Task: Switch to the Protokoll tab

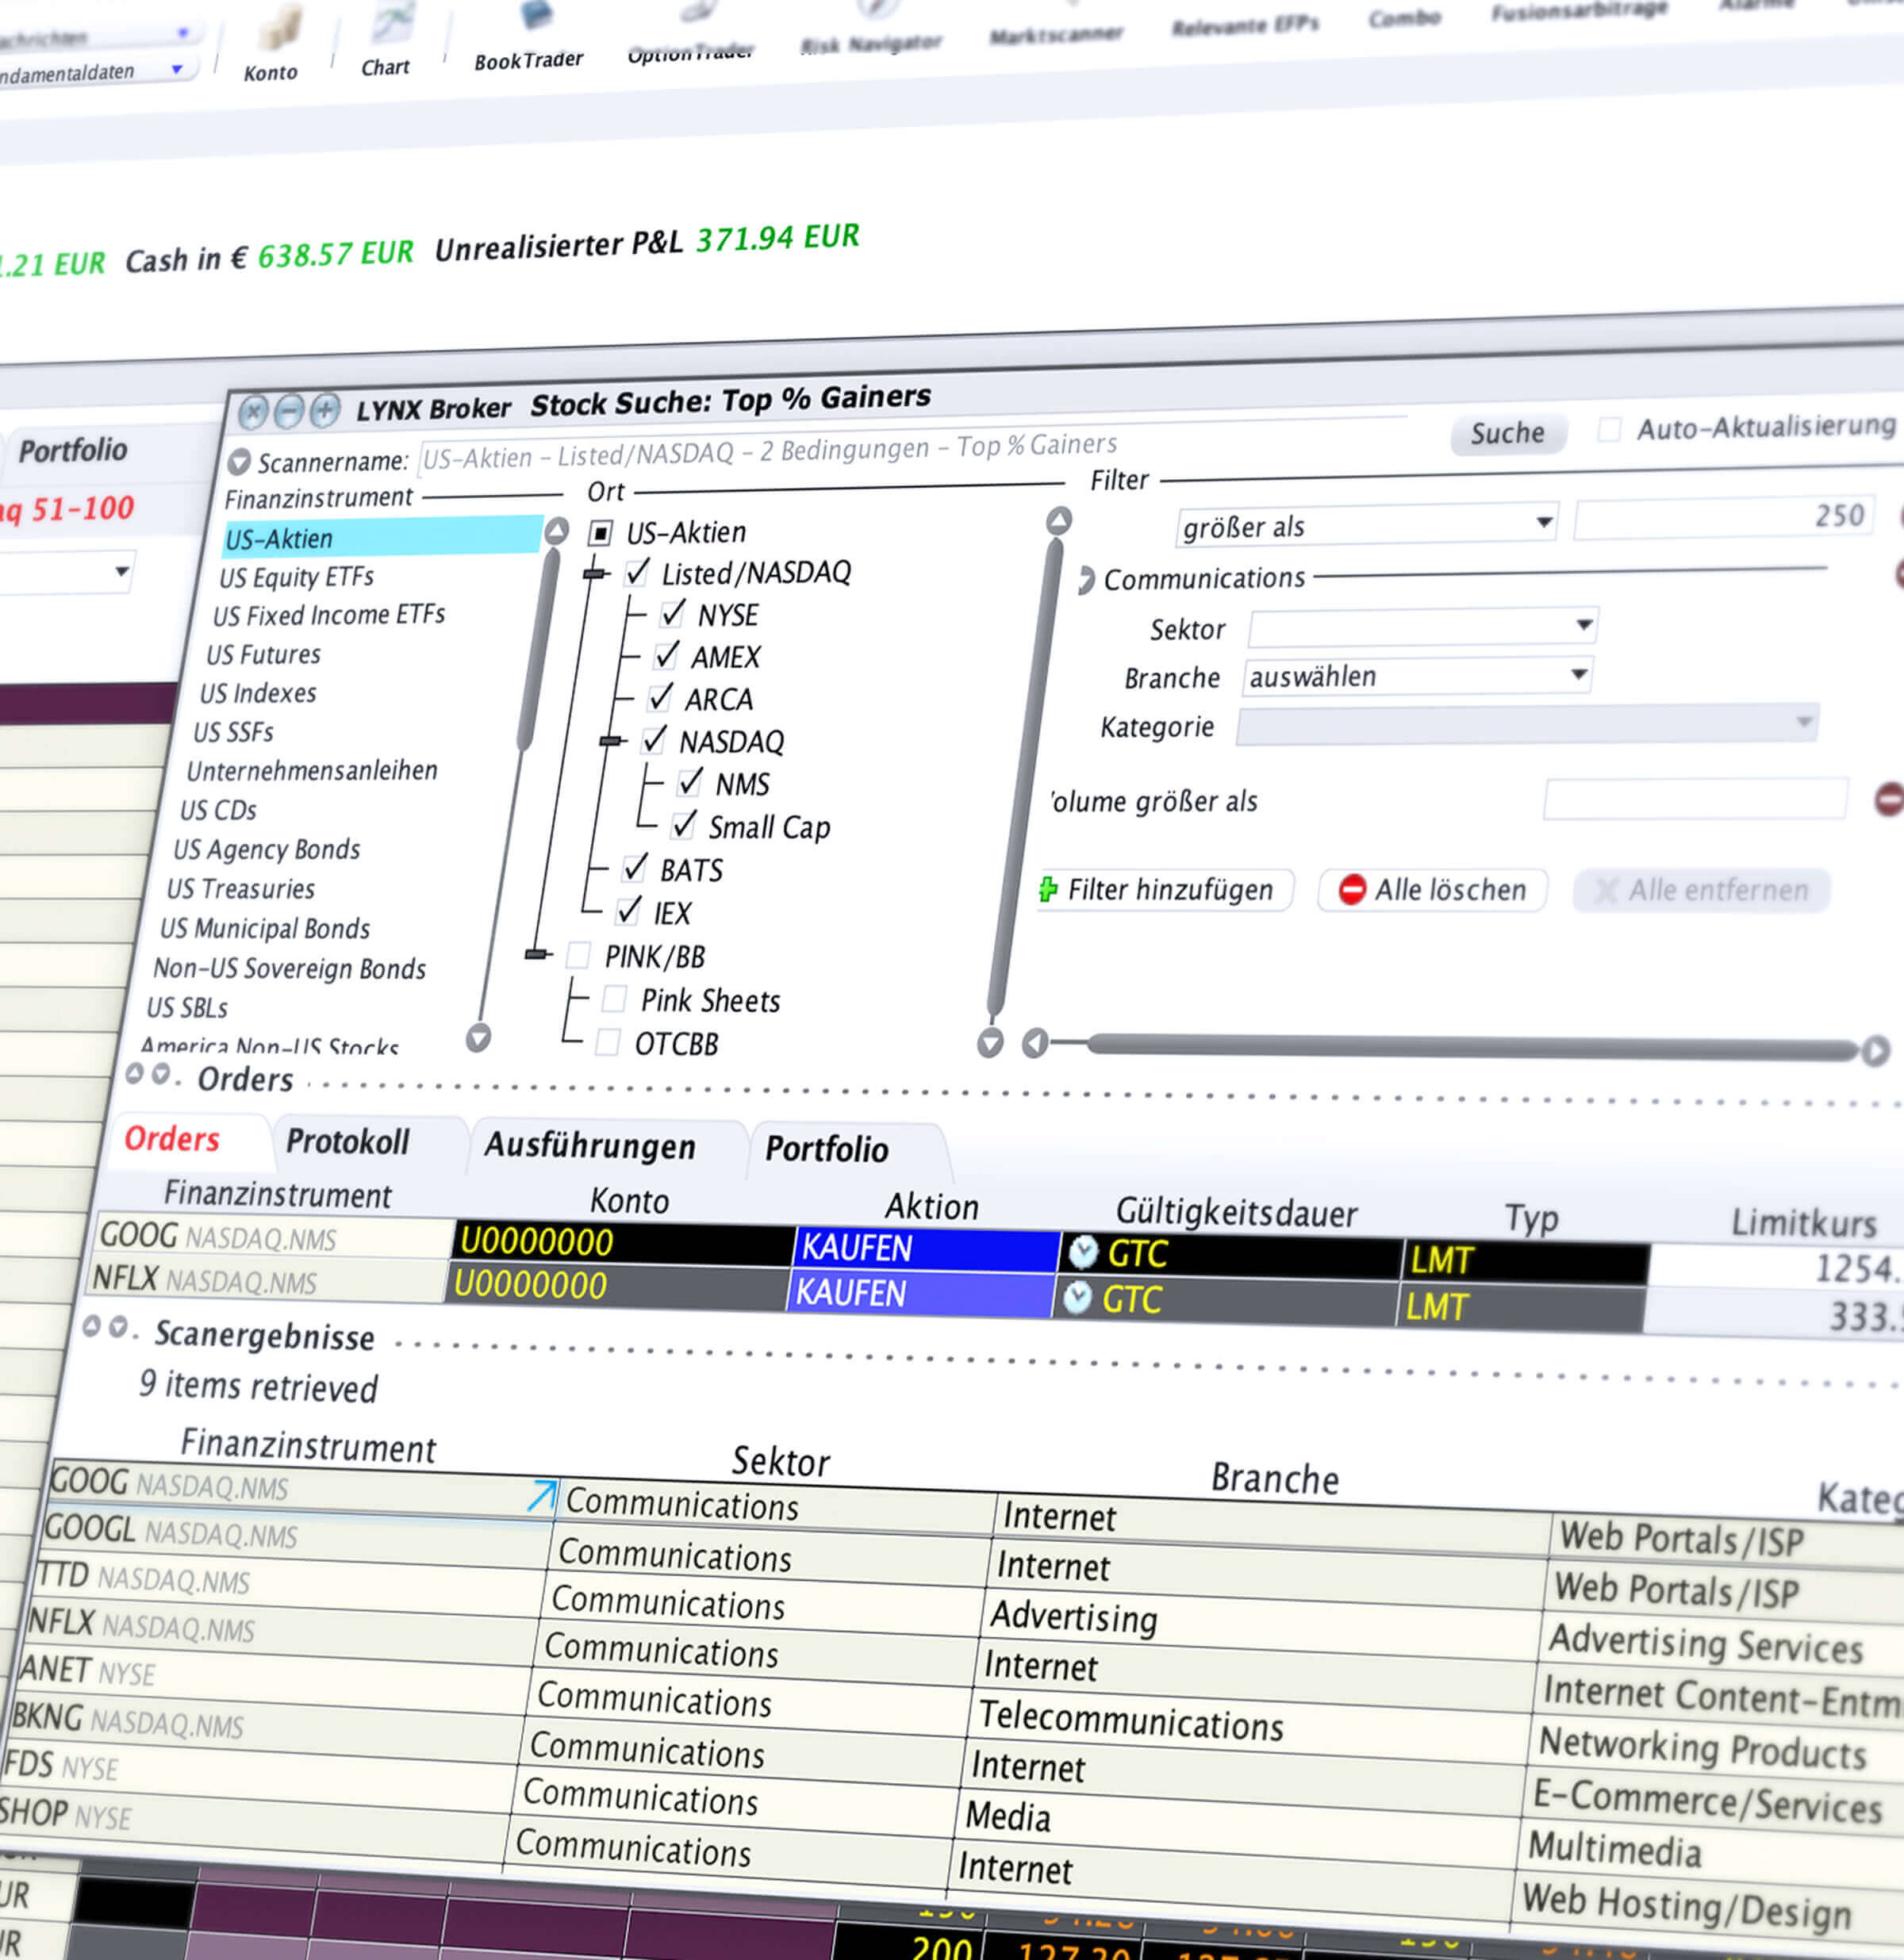Action: 348,1141
